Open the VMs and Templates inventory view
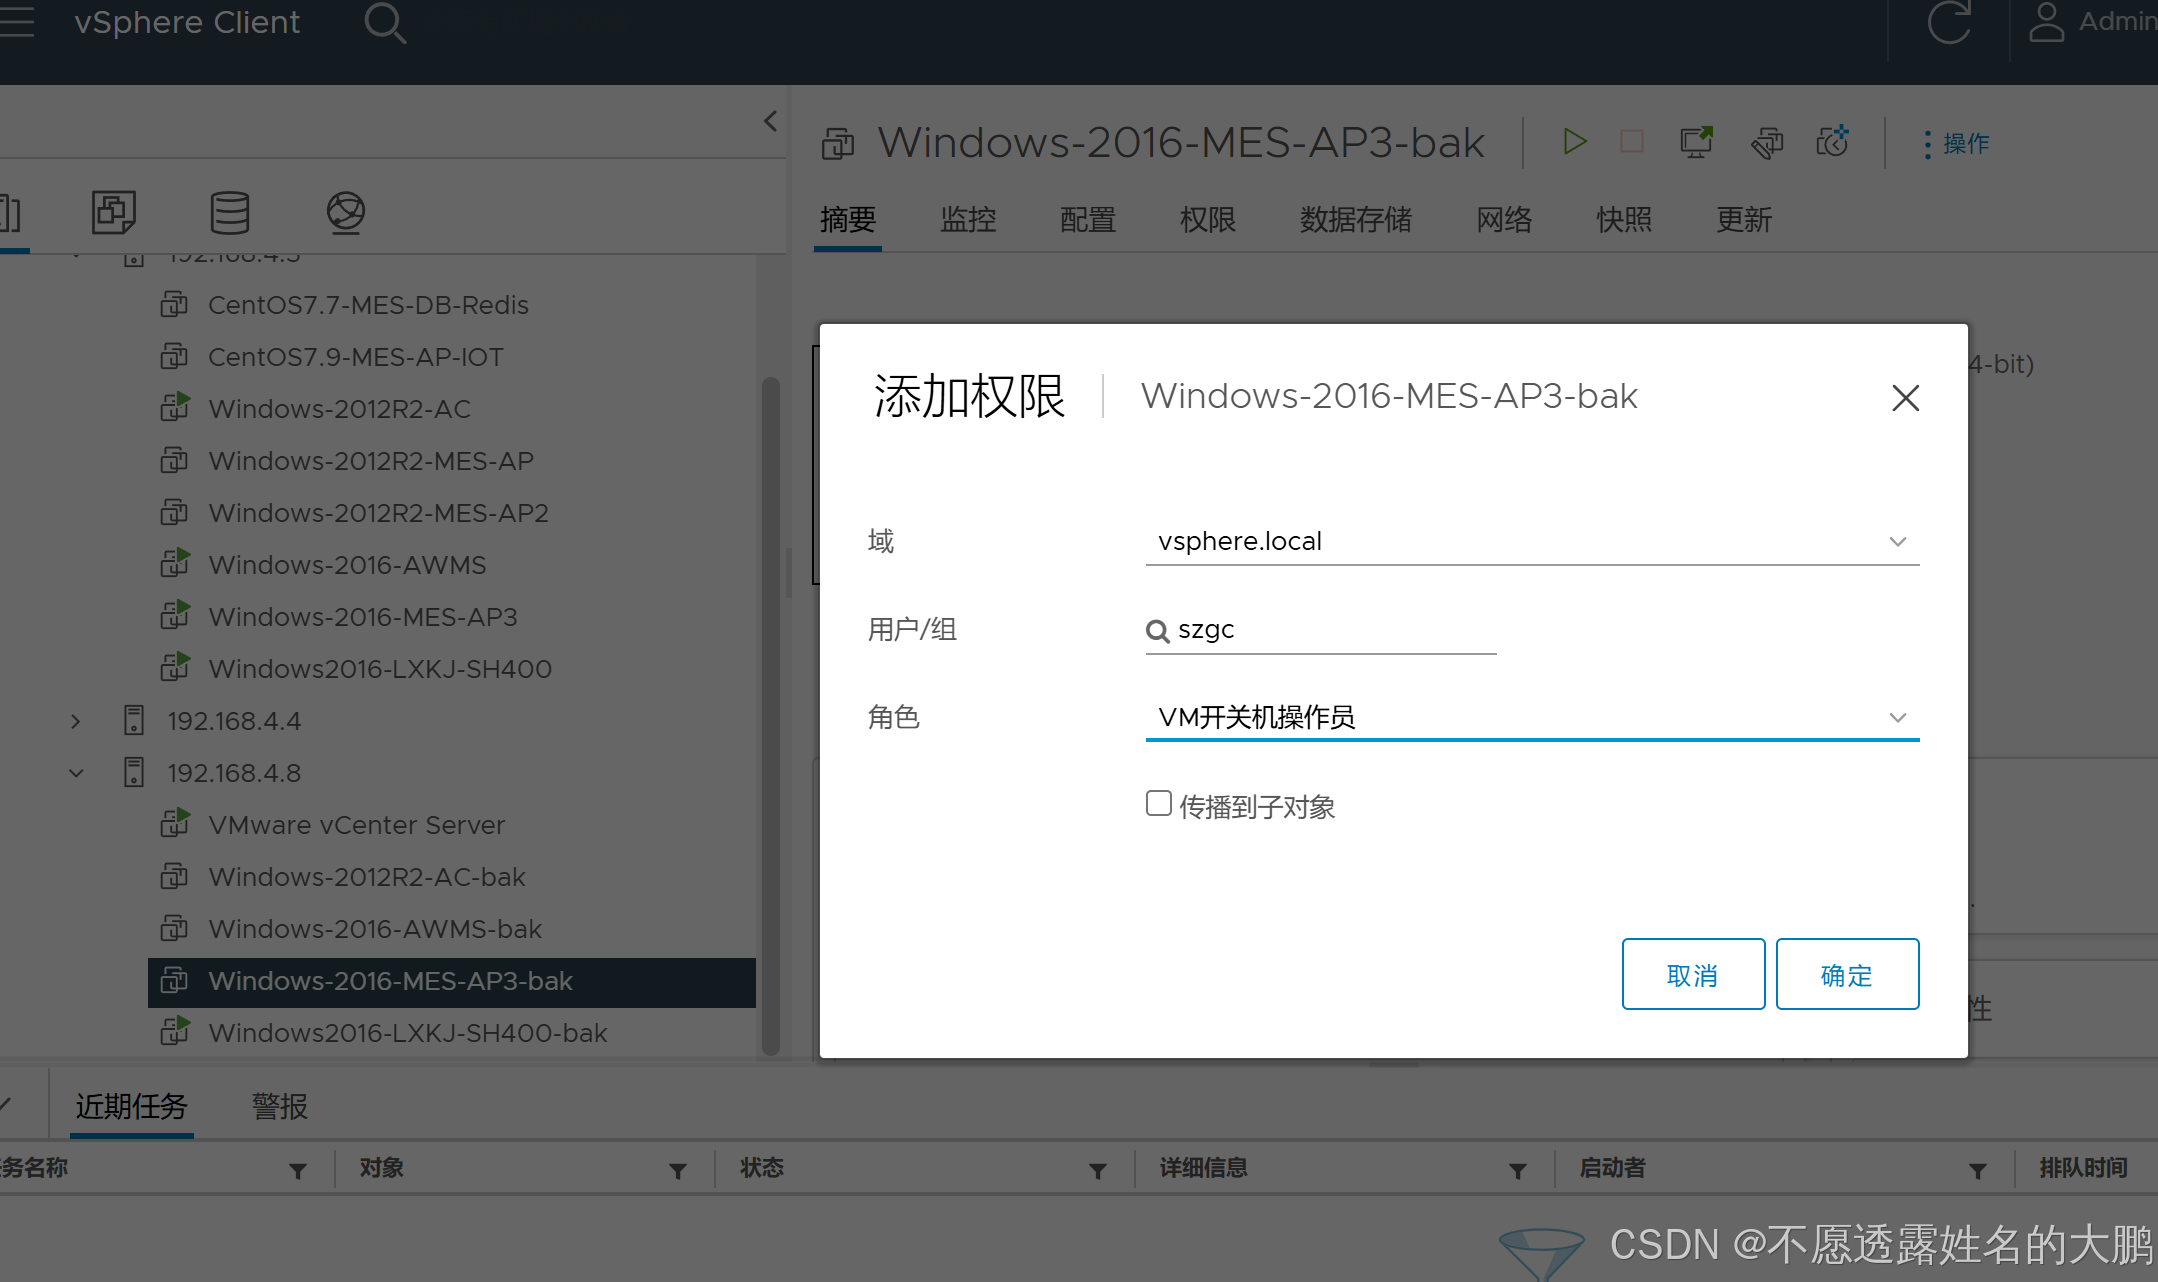Screen dimensions: 2158x1282 113,212
